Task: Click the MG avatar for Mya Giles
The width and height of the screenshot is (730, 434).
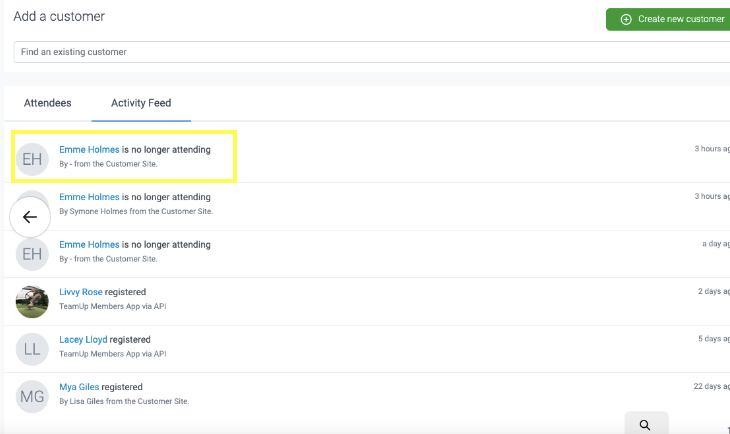Action: tap(32, 396)
